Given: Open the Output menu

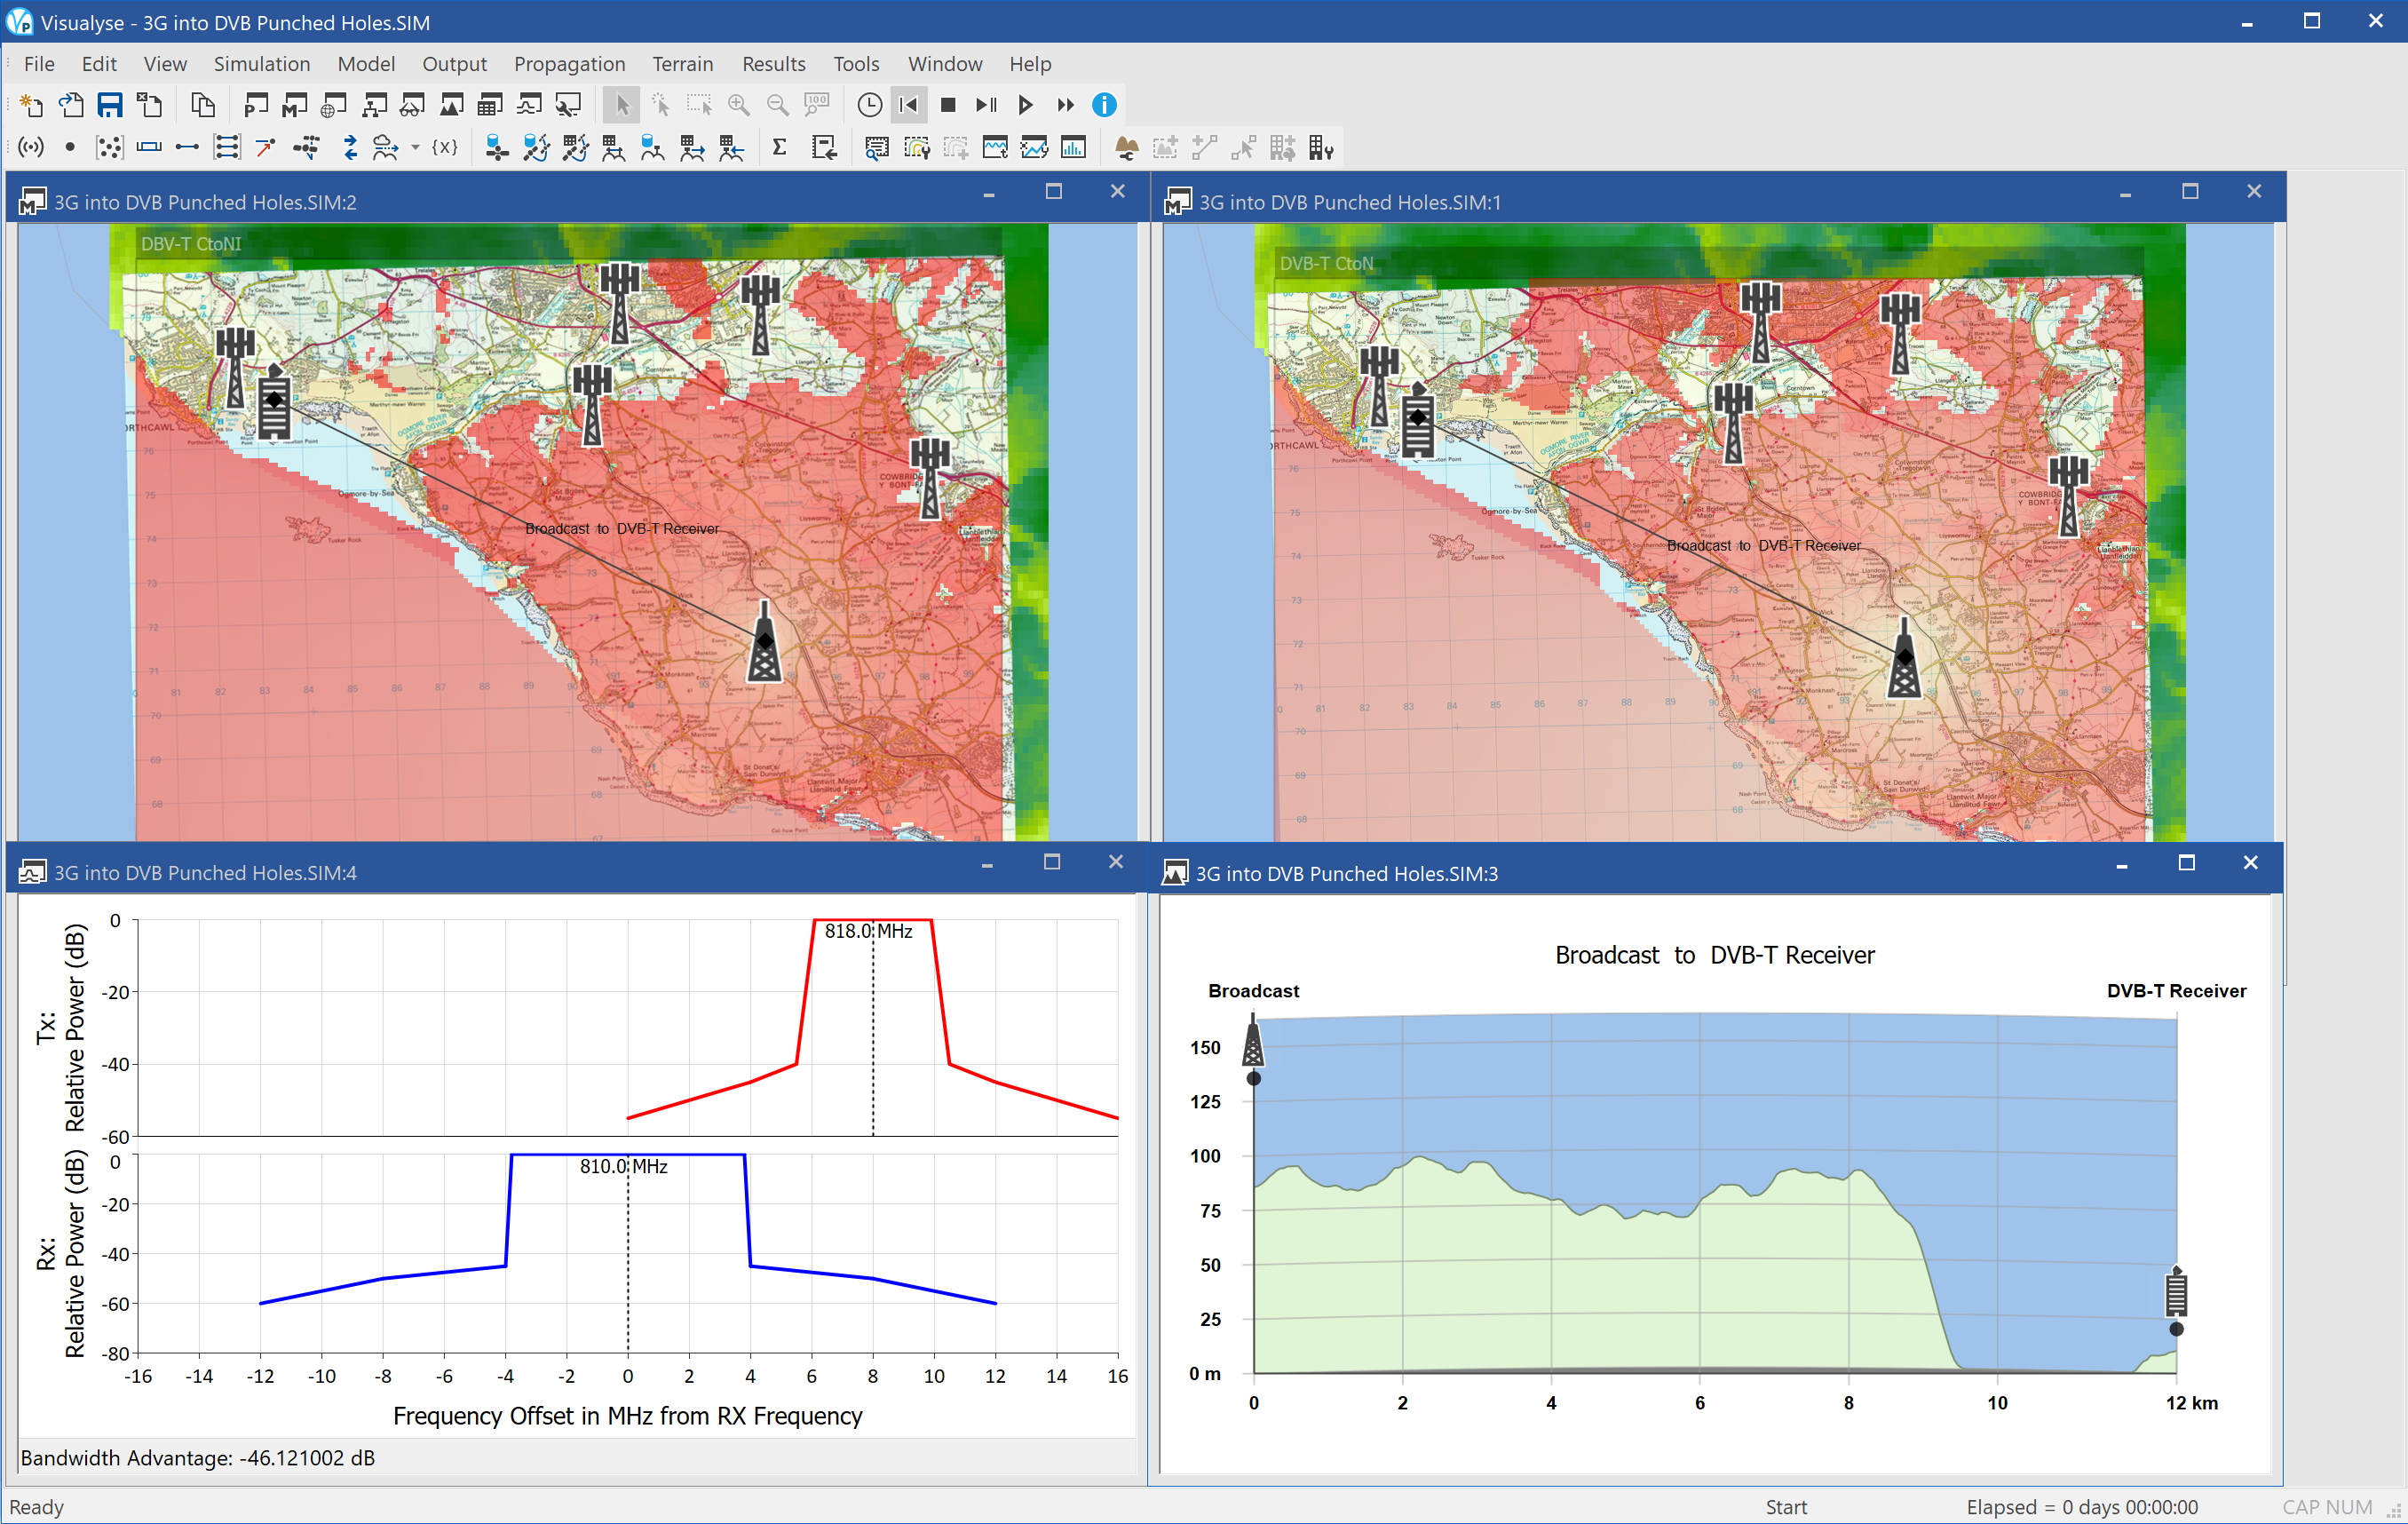Looking at the screenshot, I should point(454,64).
